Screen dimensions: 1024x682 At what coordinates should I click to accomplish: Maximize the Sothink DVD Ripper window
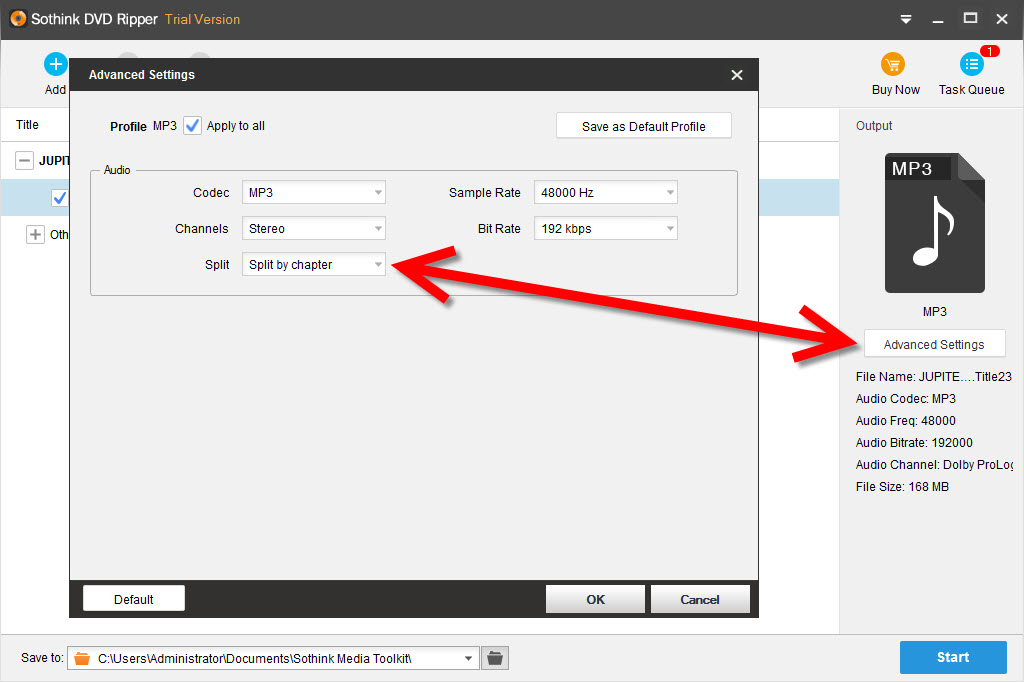click(x=970, y=19)
